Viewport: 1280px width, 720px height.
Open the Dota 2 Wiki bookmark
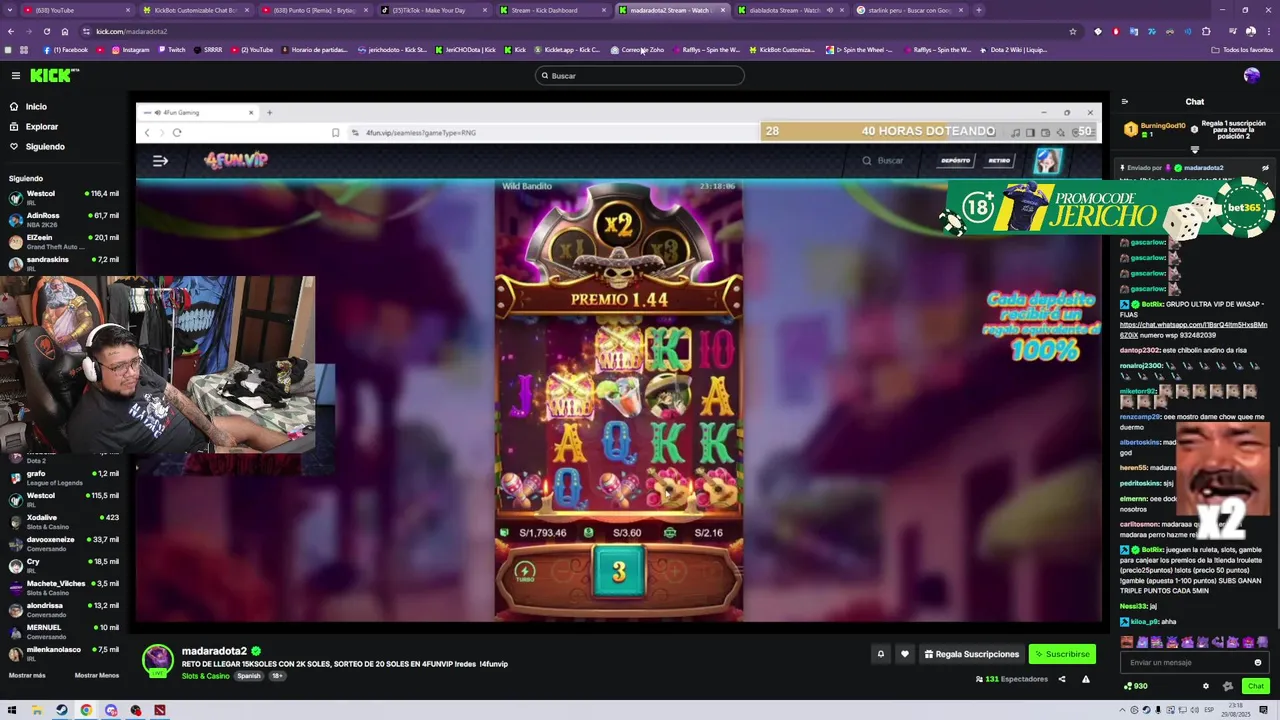point(1014,50)
